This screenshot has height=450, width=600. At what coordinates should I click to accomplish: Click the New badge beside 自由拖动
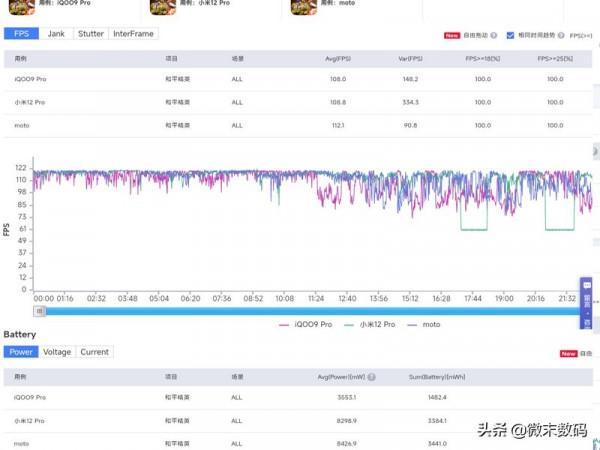pyautogui.click(x=452, y=35)
